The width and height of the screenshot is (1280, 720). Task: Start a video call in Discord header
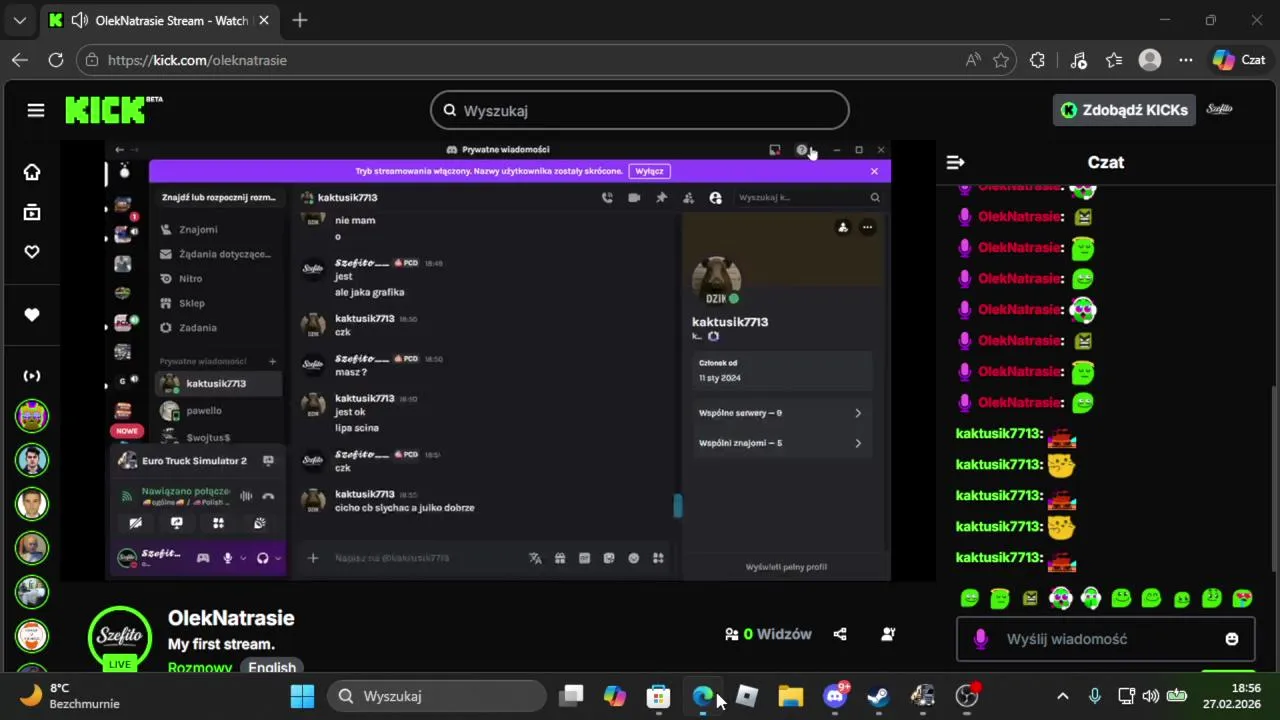point(634,198)
